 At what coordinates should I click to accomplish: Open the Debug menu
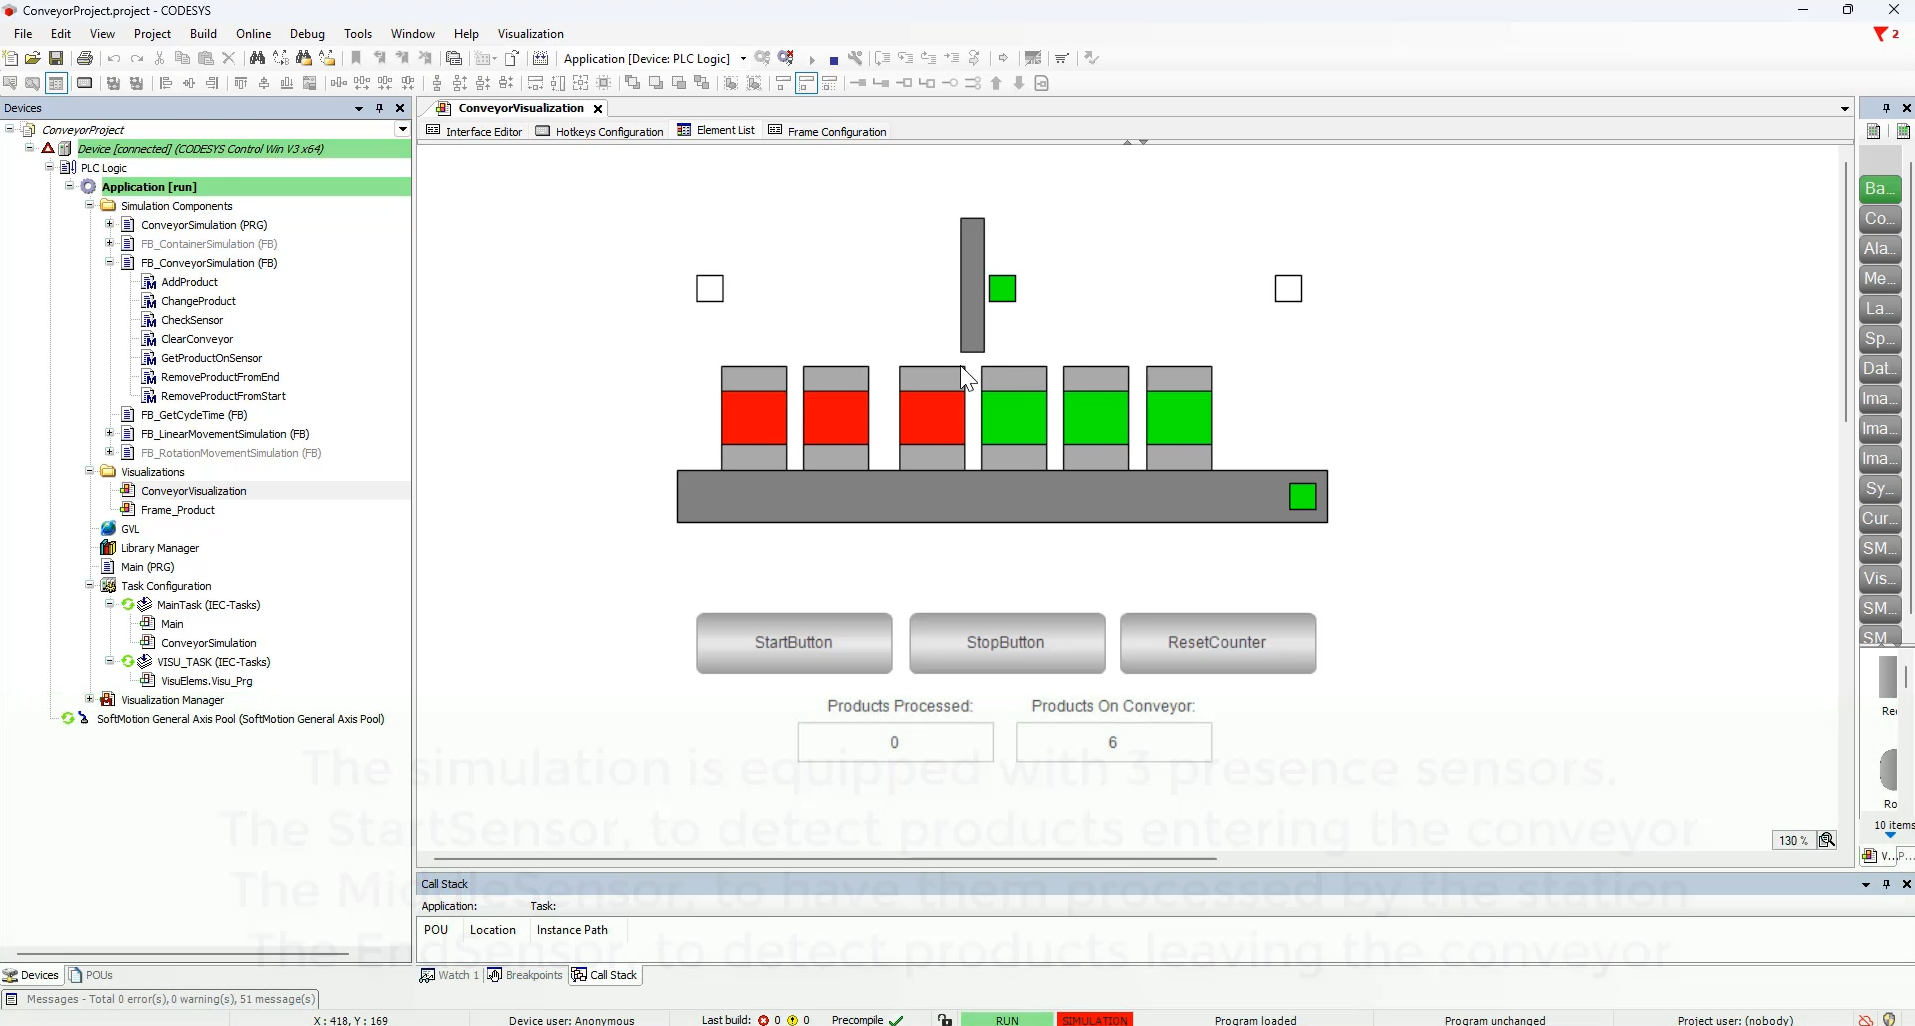tap(307, 33)
